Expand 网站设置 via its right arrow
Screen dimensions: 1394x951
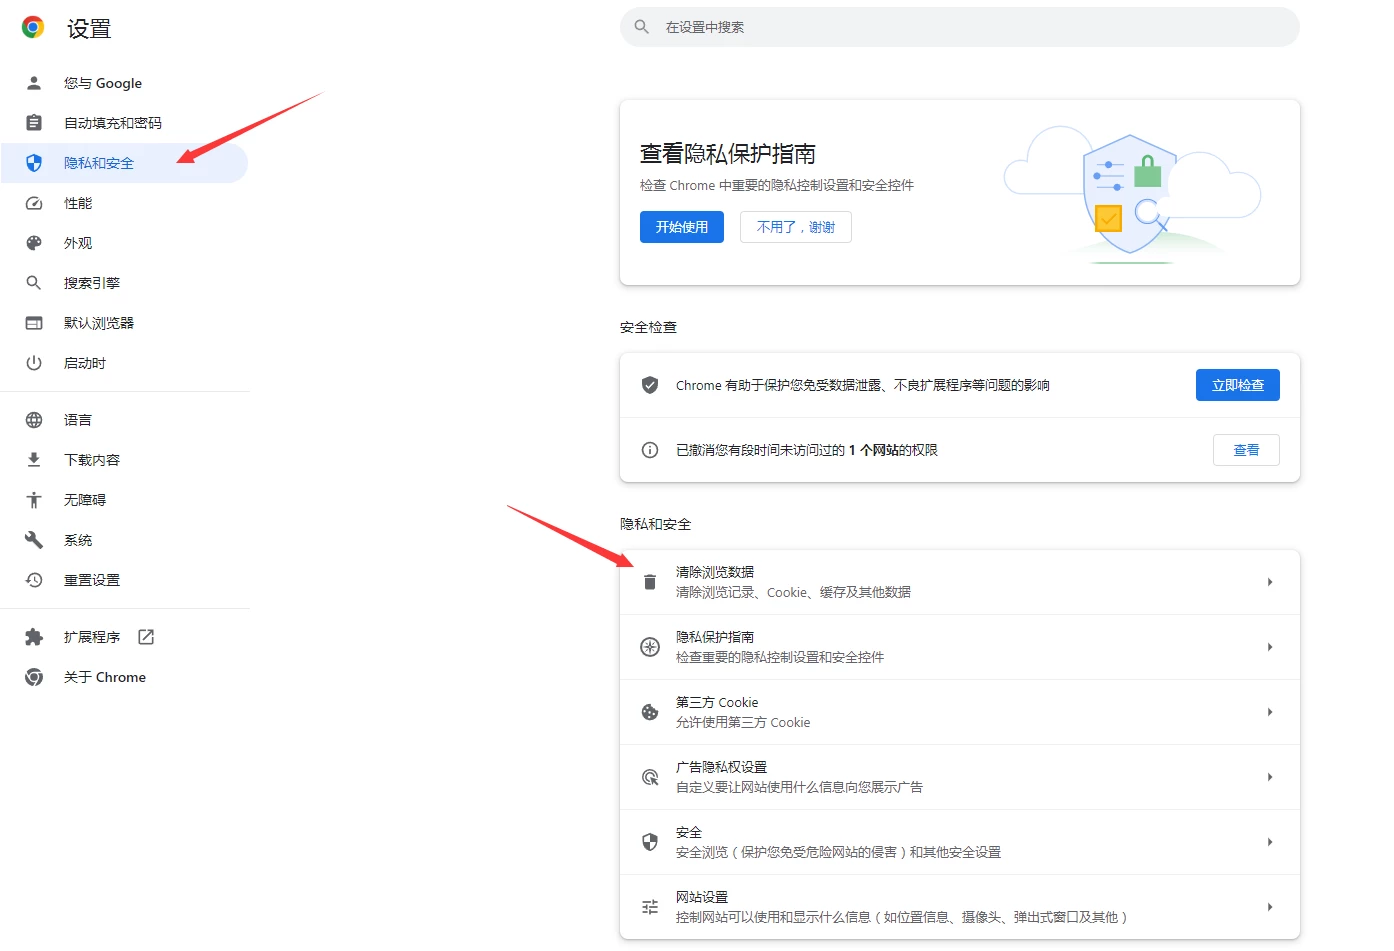click(1270, 907)
